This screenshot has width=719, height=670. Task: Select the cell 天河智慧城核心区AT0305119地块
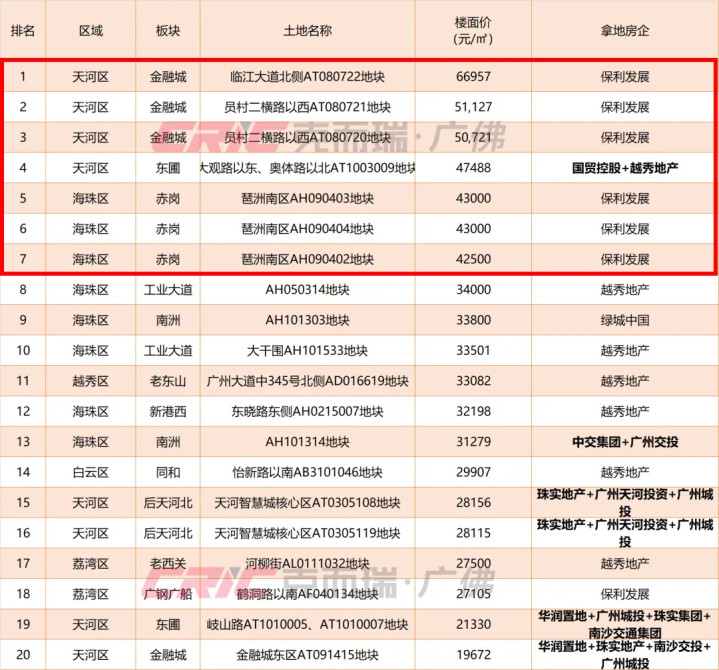tap(307, 533)
